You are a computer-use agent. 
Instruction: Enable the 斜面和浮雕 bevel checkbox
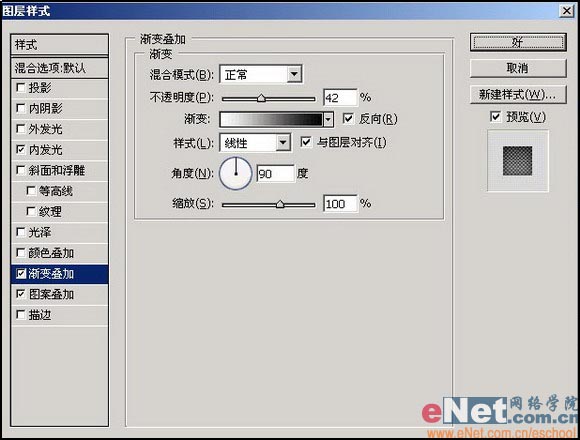(21, 170)
